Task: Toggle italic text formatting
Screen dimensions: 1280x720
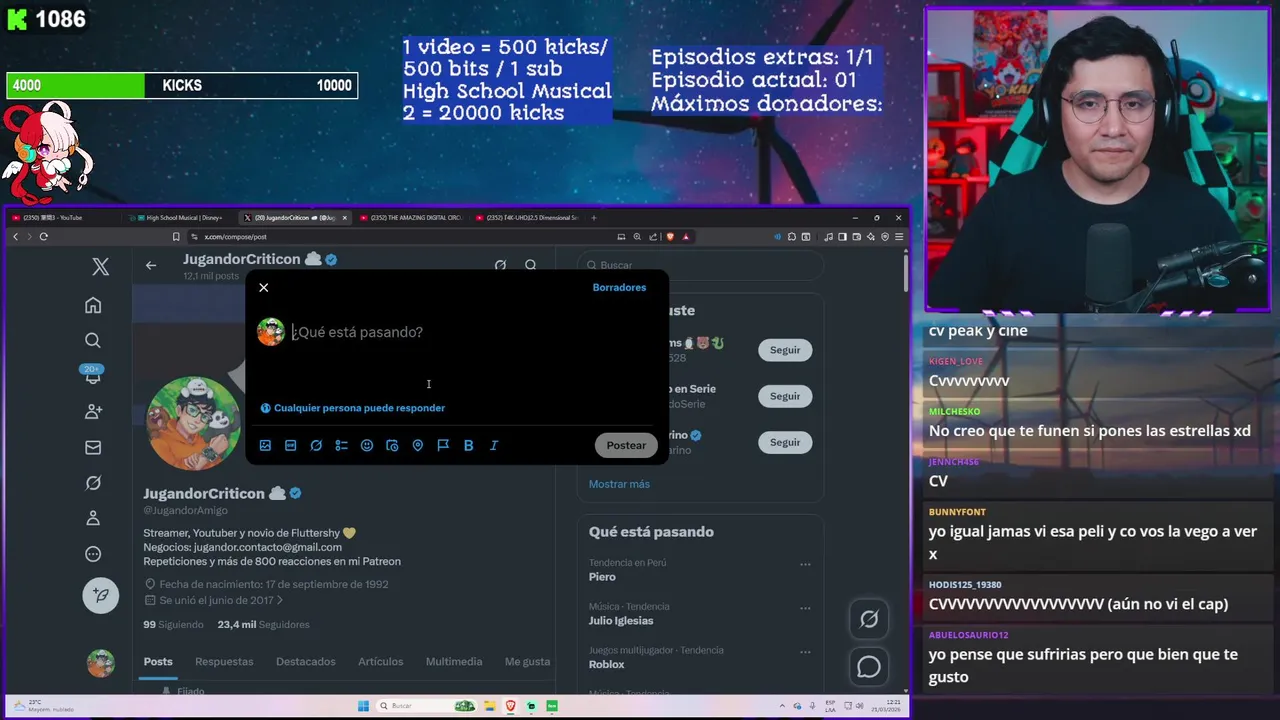Action: coord(494,445)
